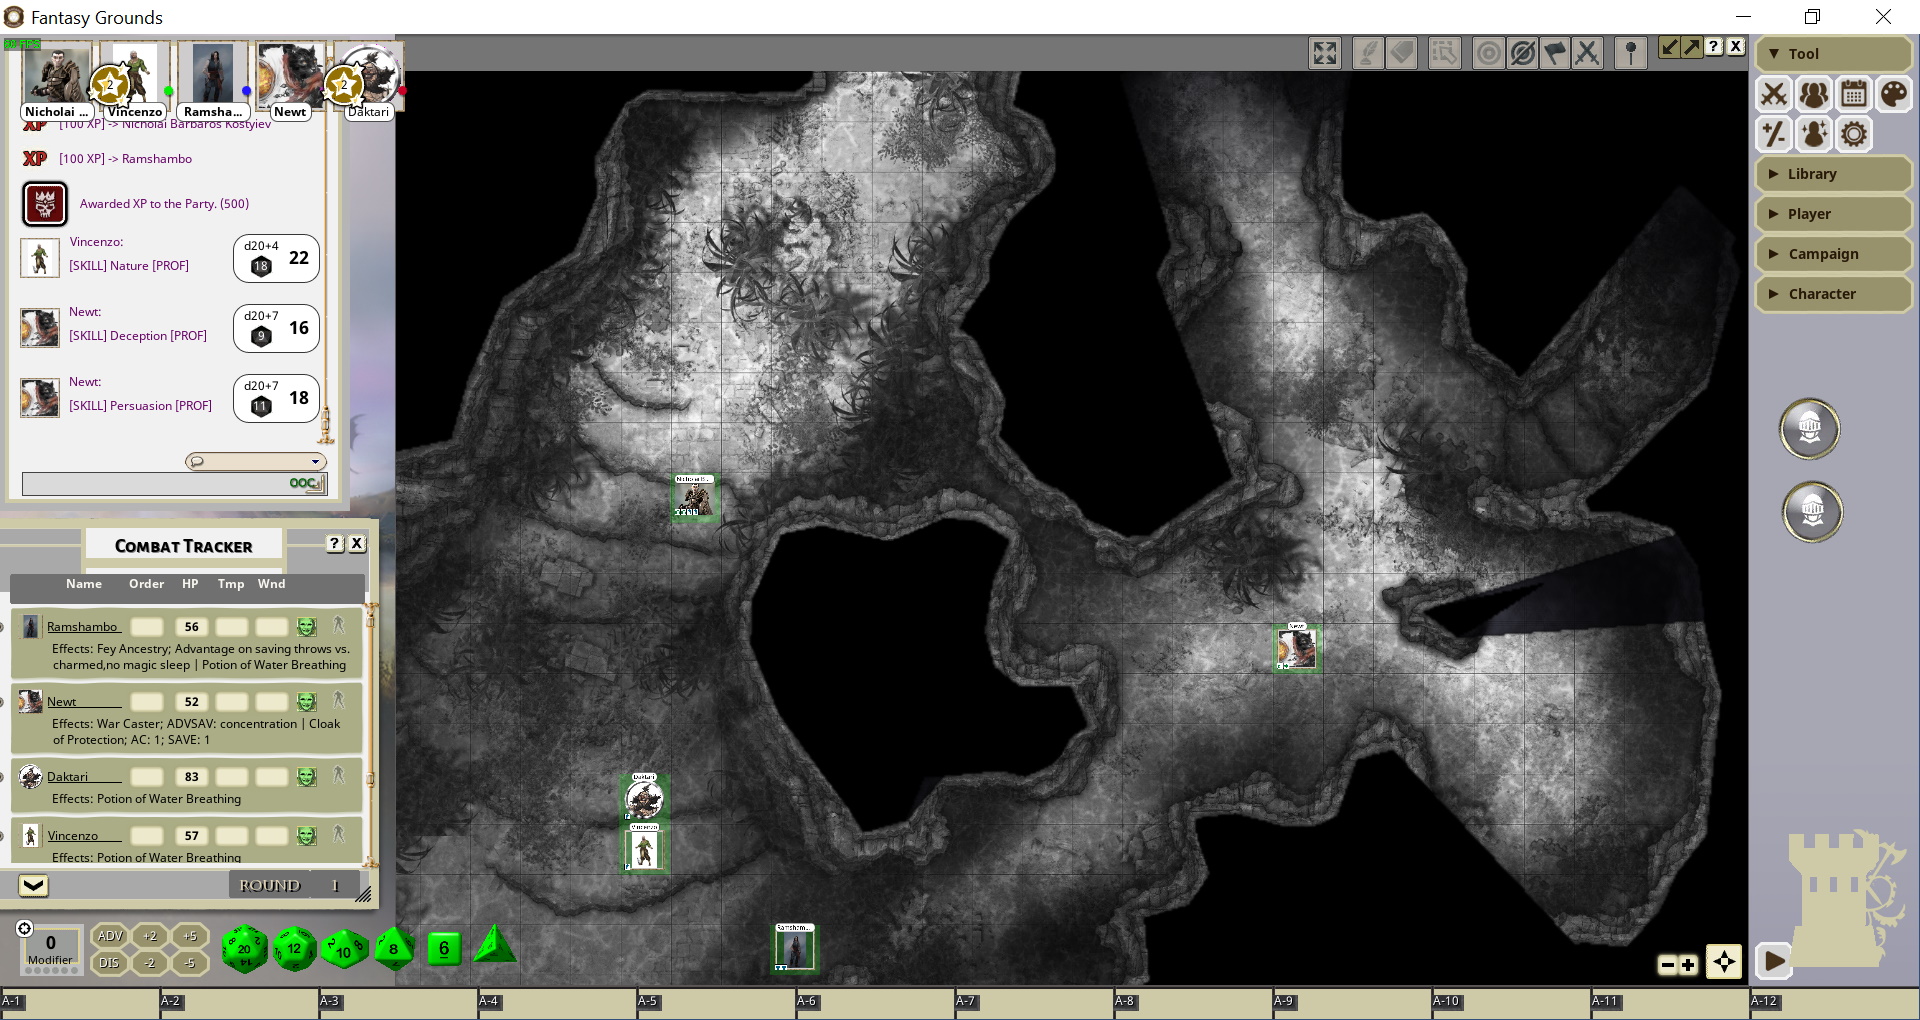
Task: Toggle the +5 modifier button
Action: [x=190, y=936]
